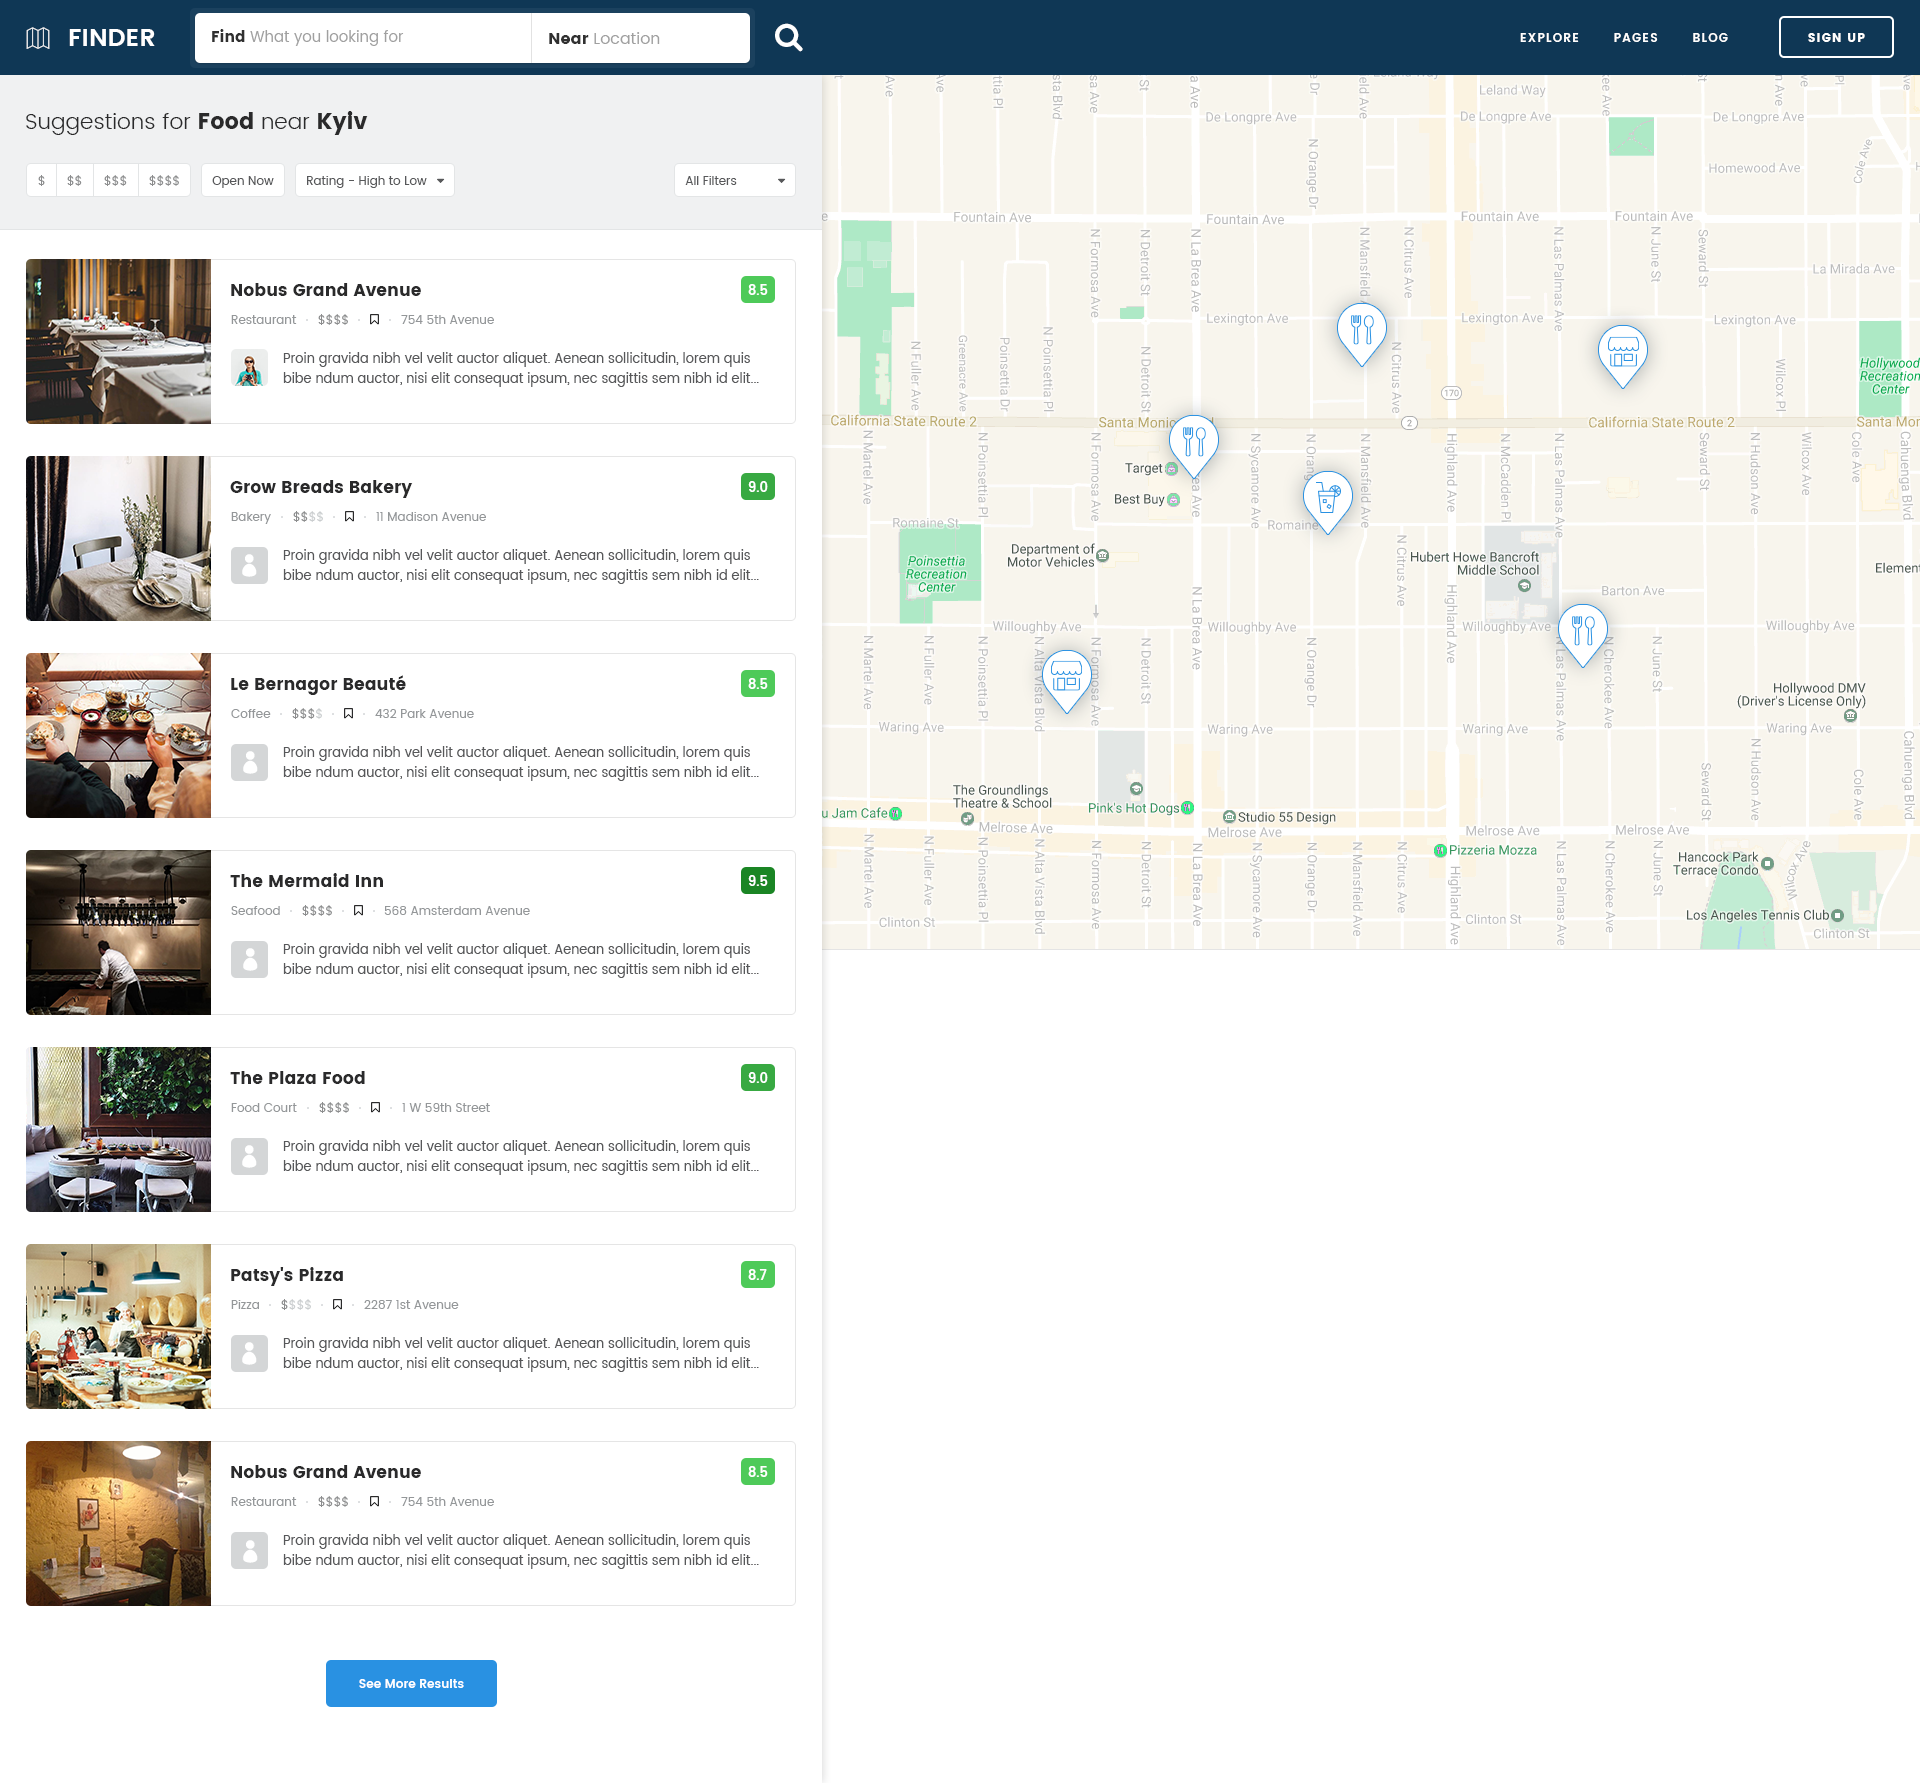
Task: Click the Finder map logo icon
Action: (x=38, y=38)
